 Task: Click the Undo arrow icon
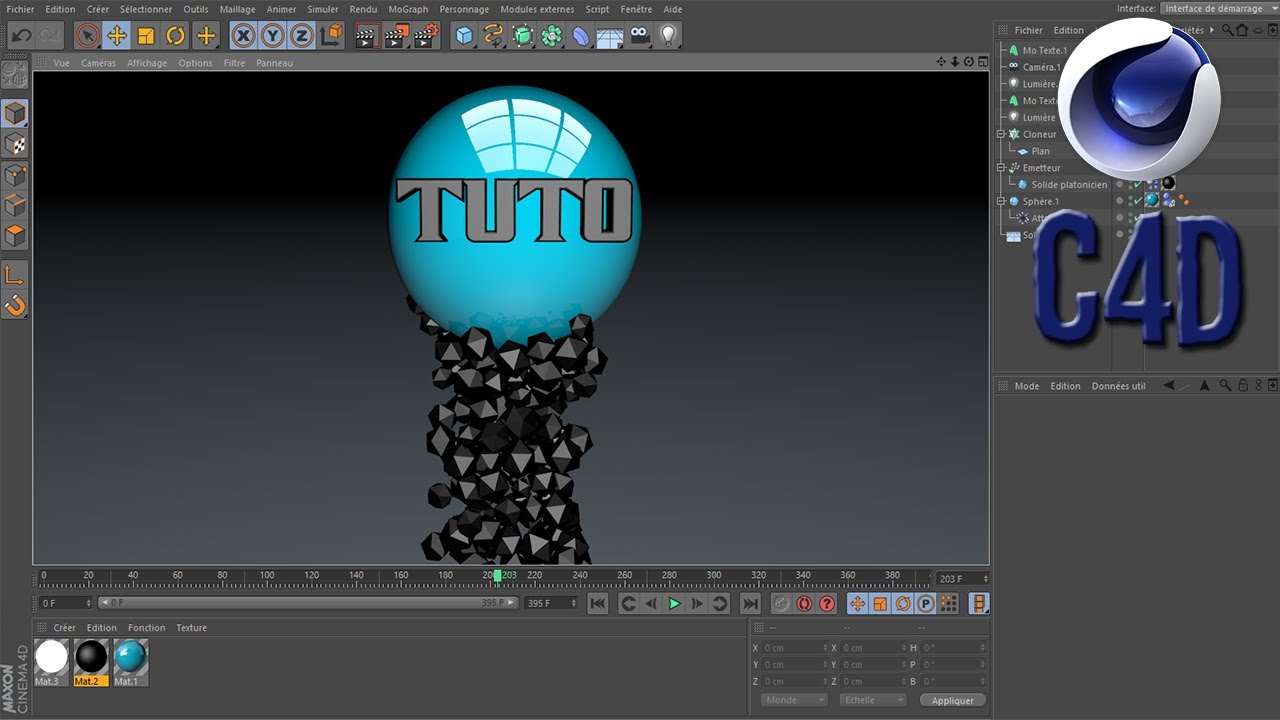(21, 36)
